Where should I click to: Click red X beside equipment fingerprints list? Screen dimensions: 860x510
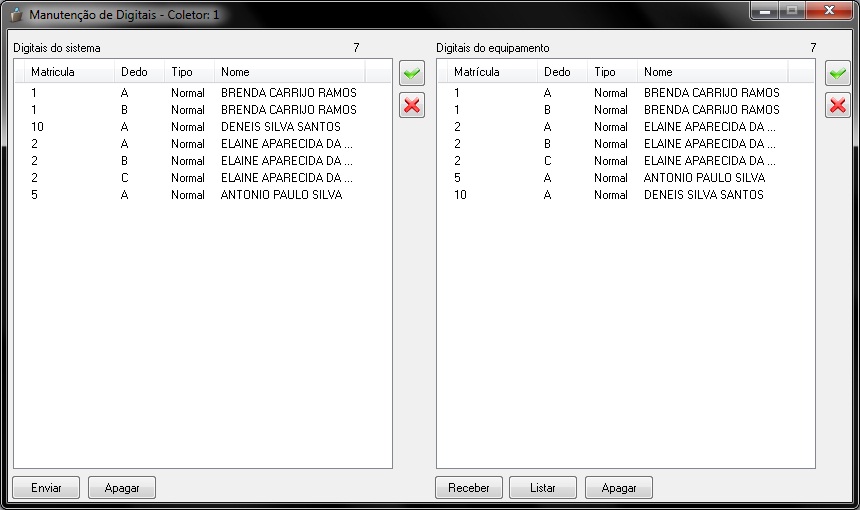[x=837, y=105]
